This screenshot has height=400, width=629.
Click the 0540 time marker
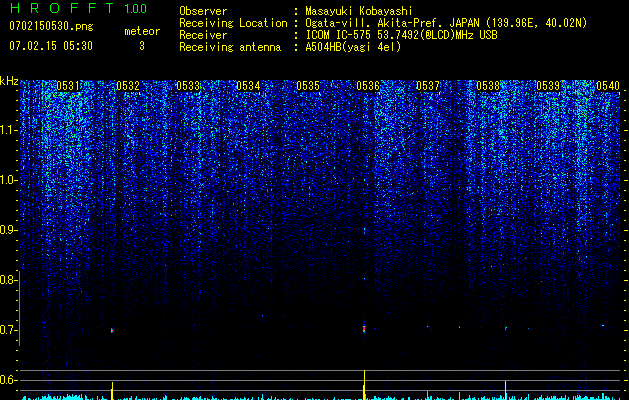coord(608,86)
